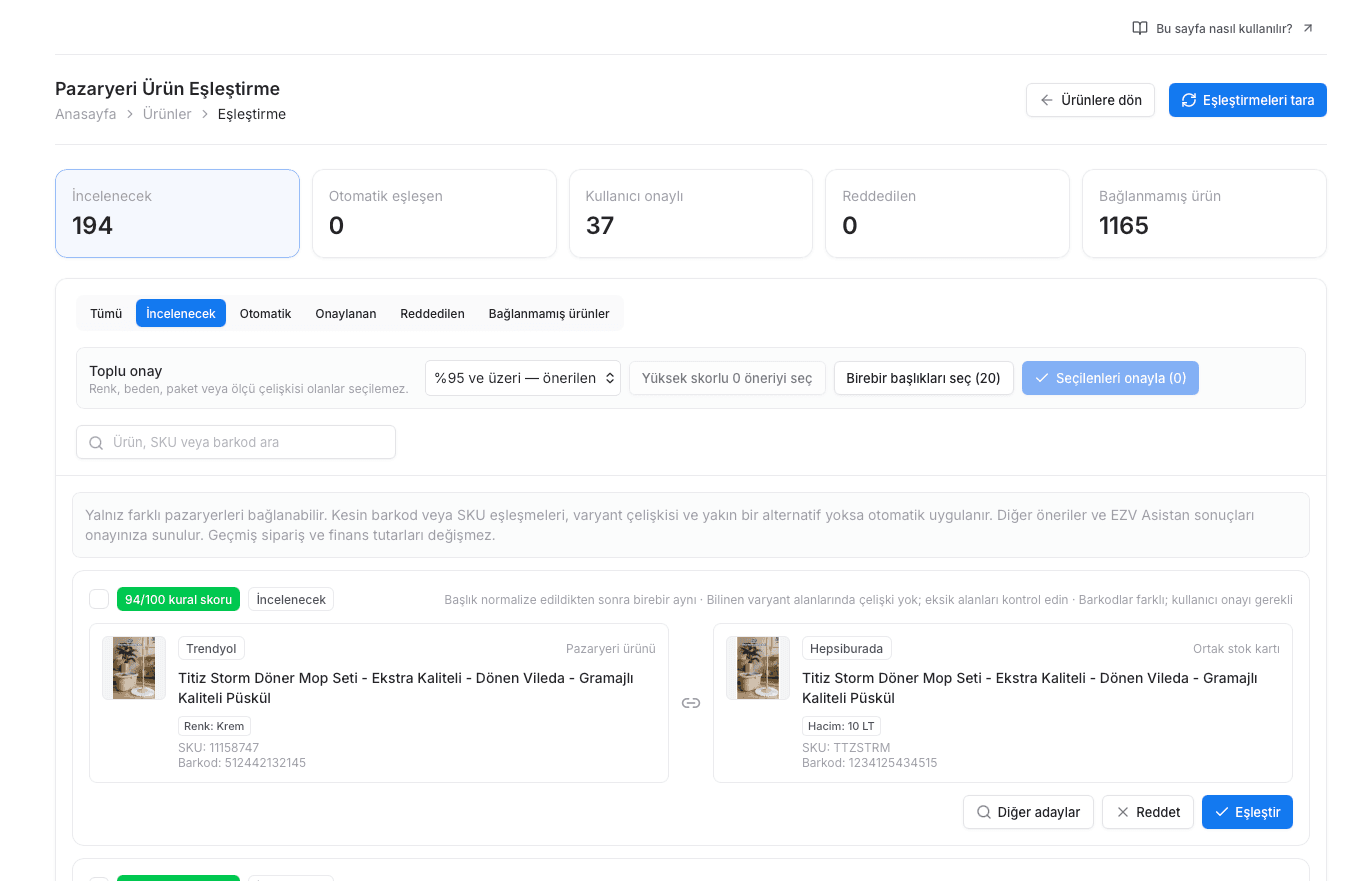Focus the Ürün, SKU veya barkod search field
Image resolution: width=1361 pixels, height=881 pixels.
236,442
